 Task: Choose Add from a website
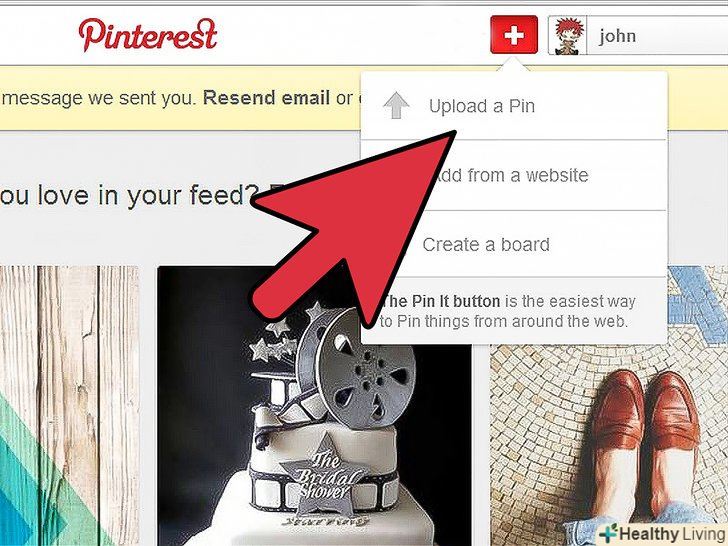point(514,175)
